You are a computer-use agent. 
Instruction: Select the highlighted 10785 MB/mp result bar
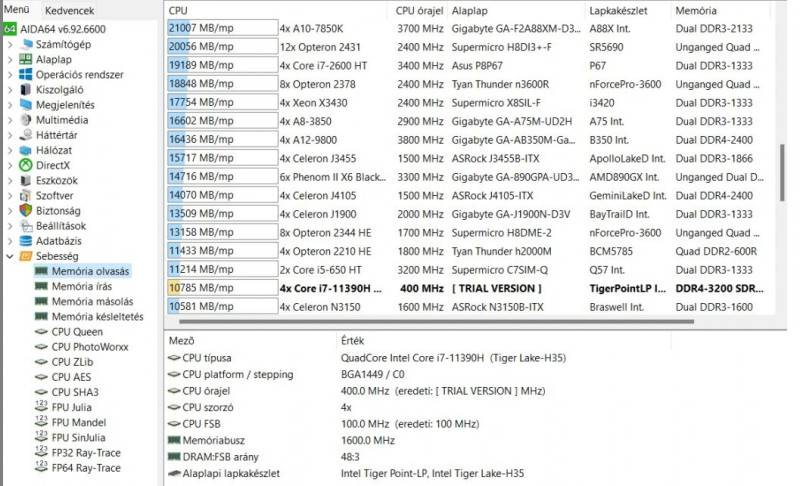[222, 288]
